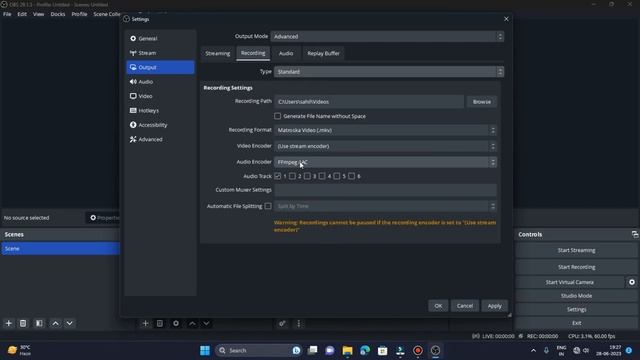Add a new source plus icon

[145, 323]
